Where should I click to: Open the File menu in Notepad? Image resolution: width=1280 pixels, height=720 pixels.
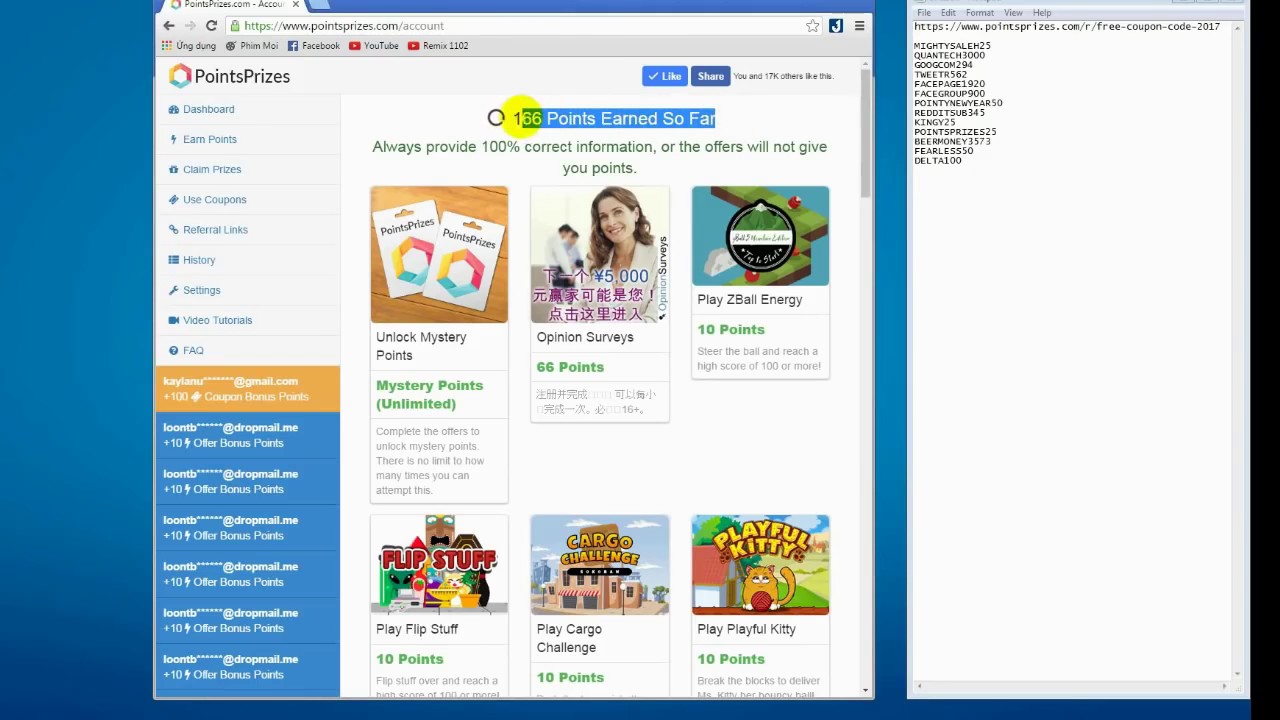(x=924, y=13)
